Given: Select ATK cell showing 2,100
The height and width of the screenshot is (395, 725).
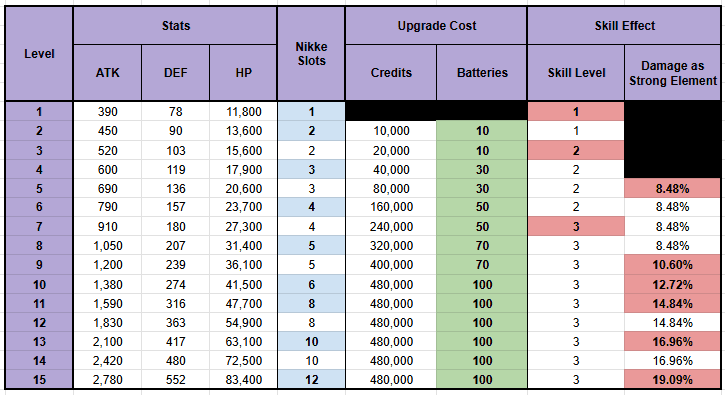Looking at the screenshot, I should point(107,341).
